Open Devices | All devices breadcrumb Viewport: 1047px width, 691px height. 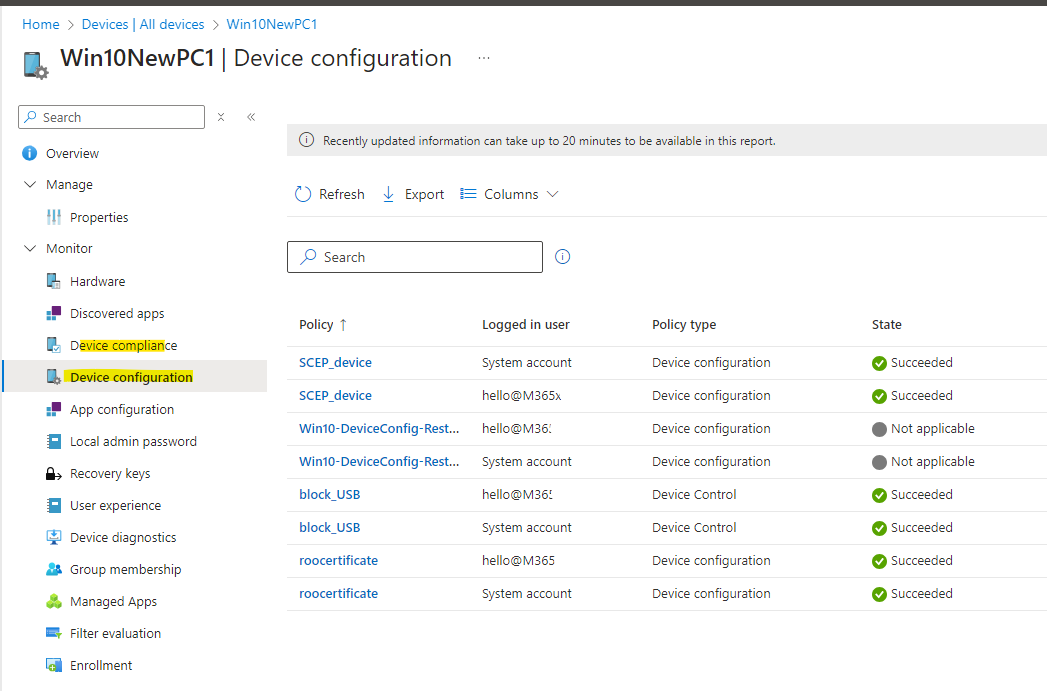(143, 25)
